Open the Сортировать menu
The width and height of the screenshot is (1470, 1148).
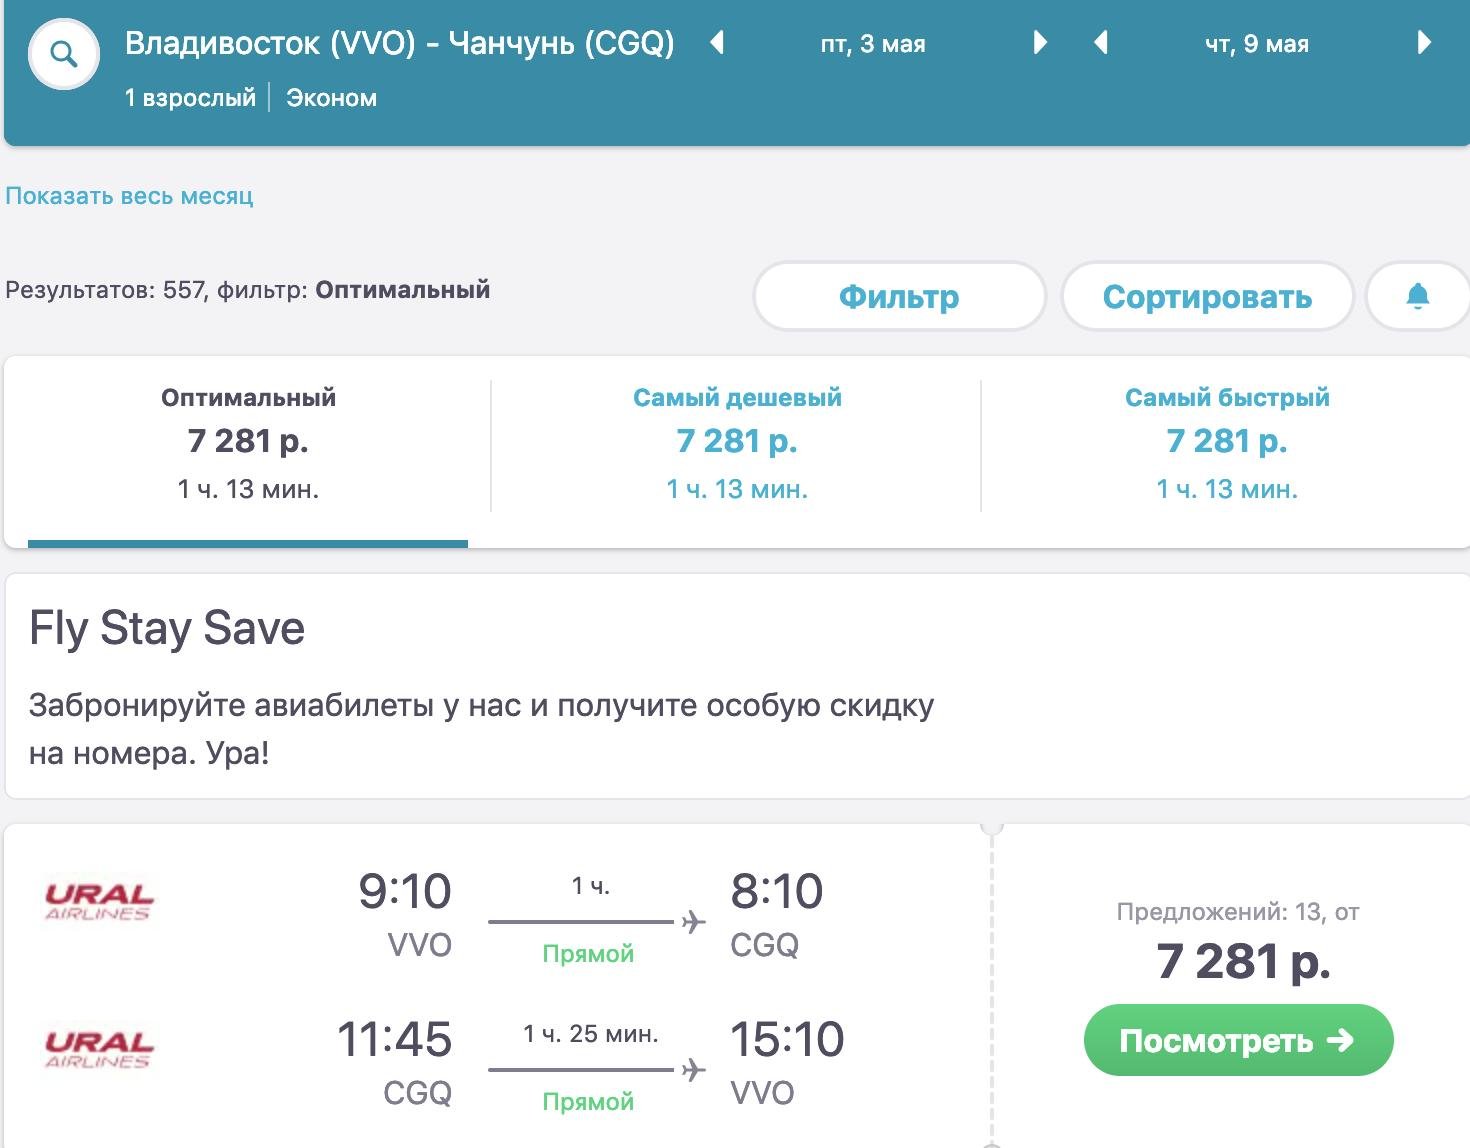(x=1206, y=296)
